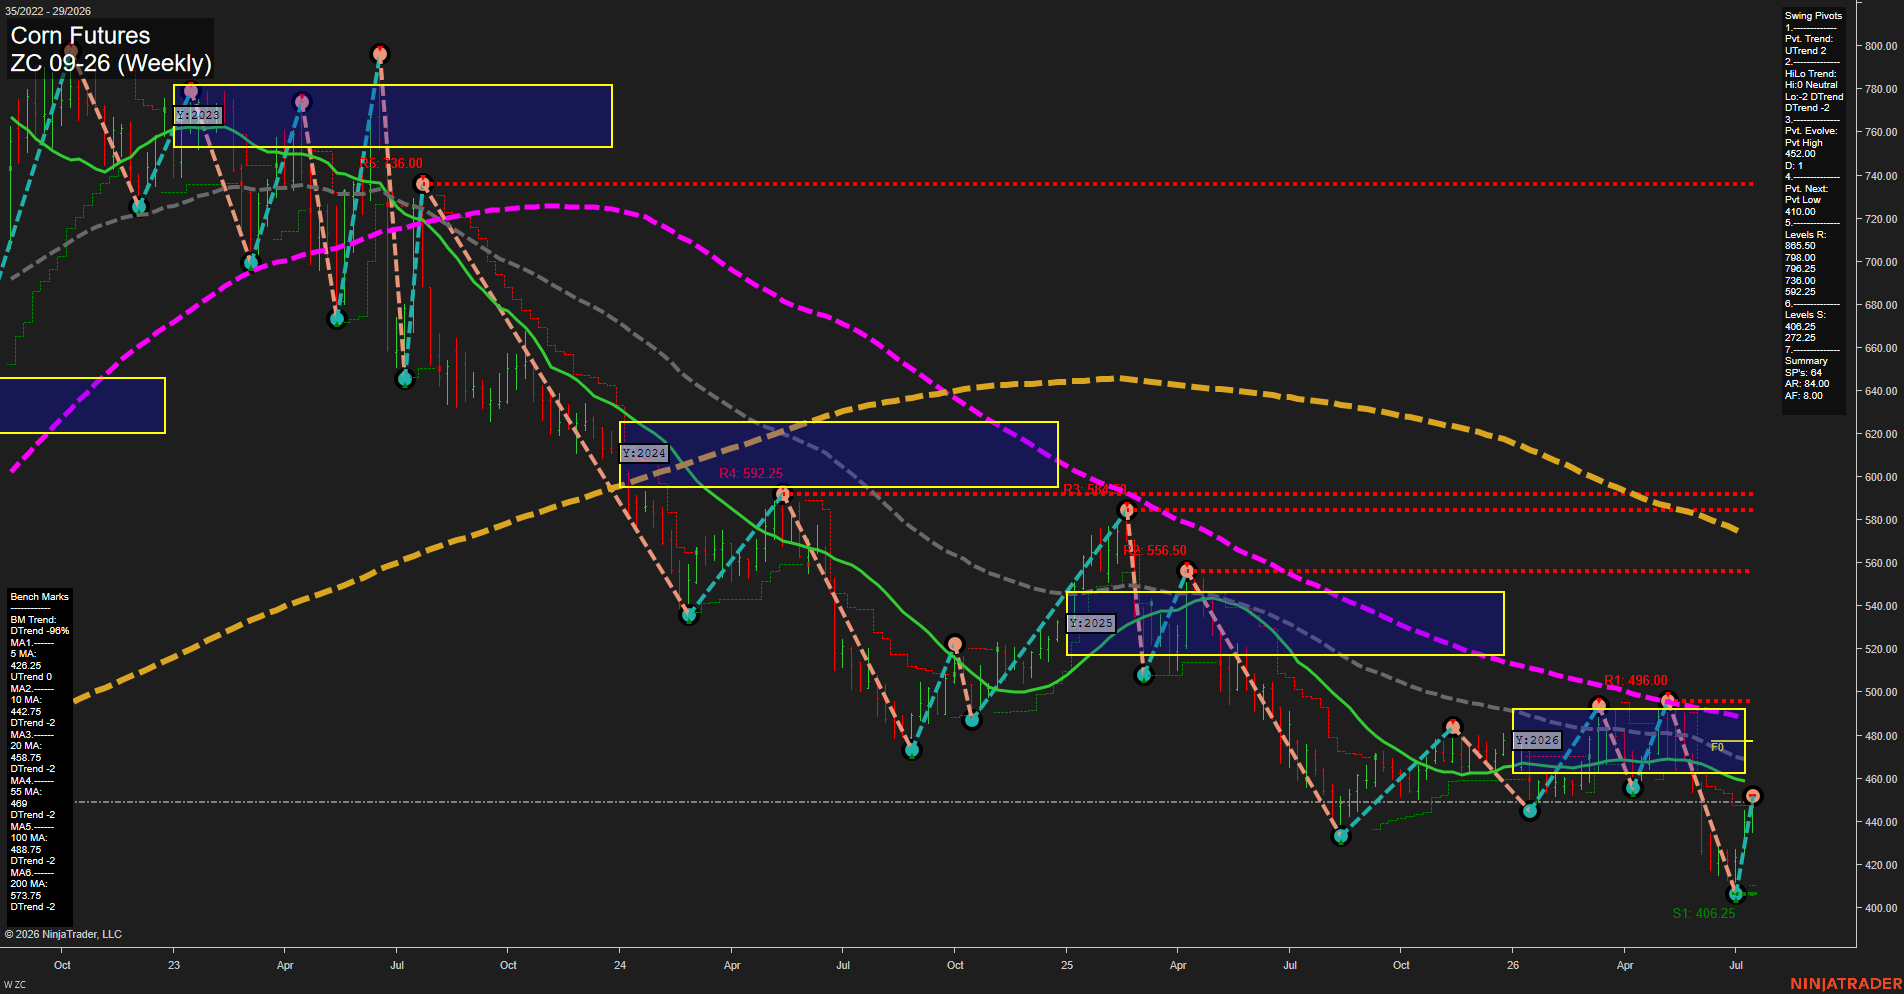Click the R5: 736.00 resistance label
The width and height of the screenshot is (1904, 994).
(391, 163)
